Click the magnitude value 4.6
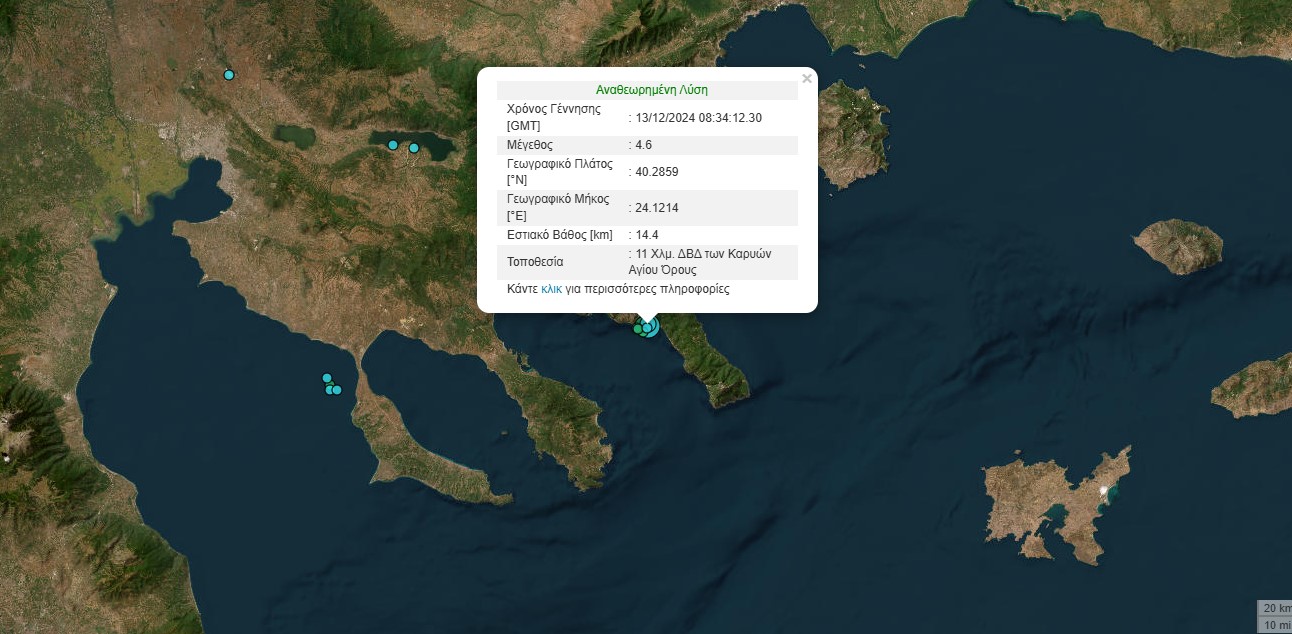 tap(643, 145)
